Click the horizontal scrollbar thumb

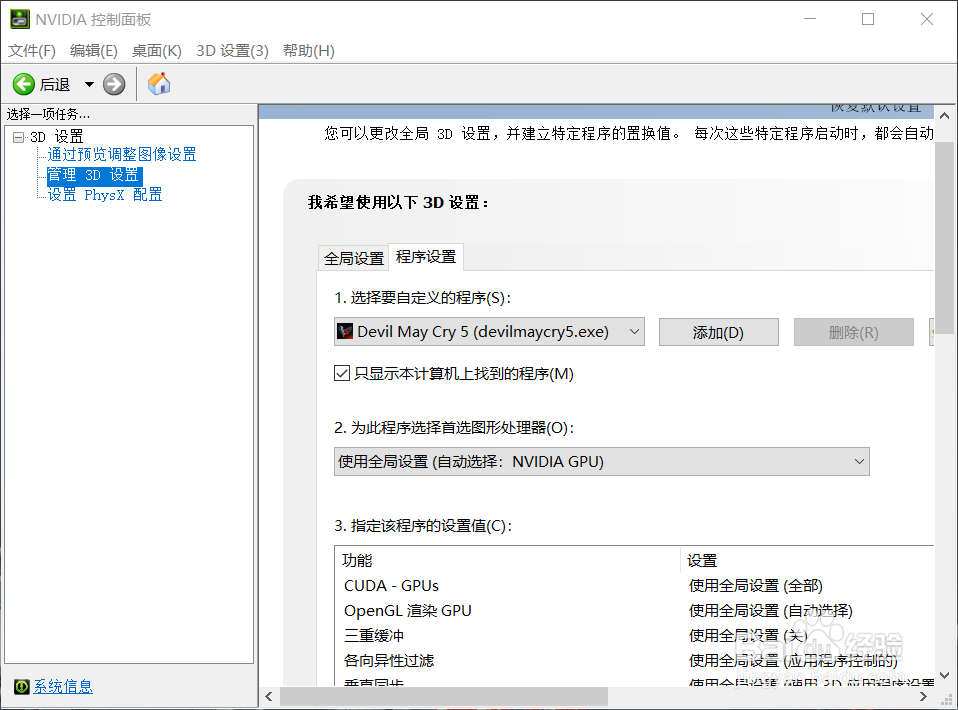444,697
